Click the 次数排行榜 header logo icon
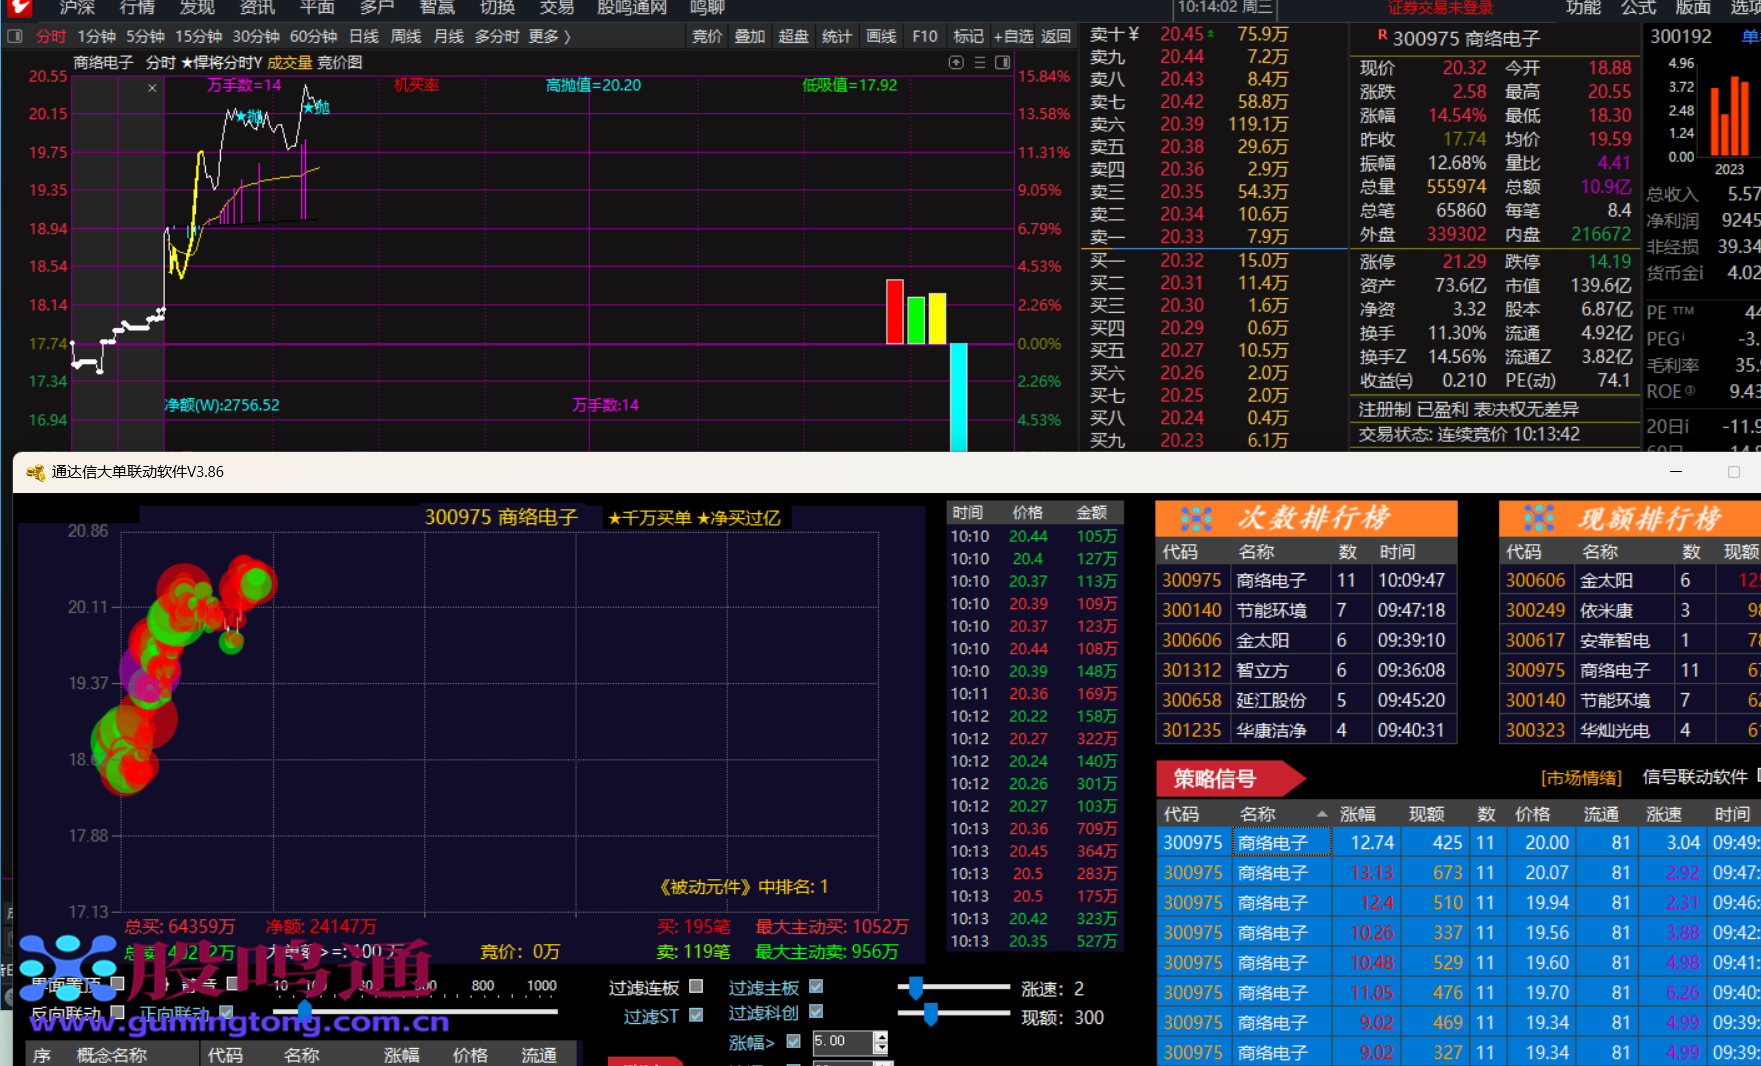The image size is (1761, 1066). click(1195, 518)
